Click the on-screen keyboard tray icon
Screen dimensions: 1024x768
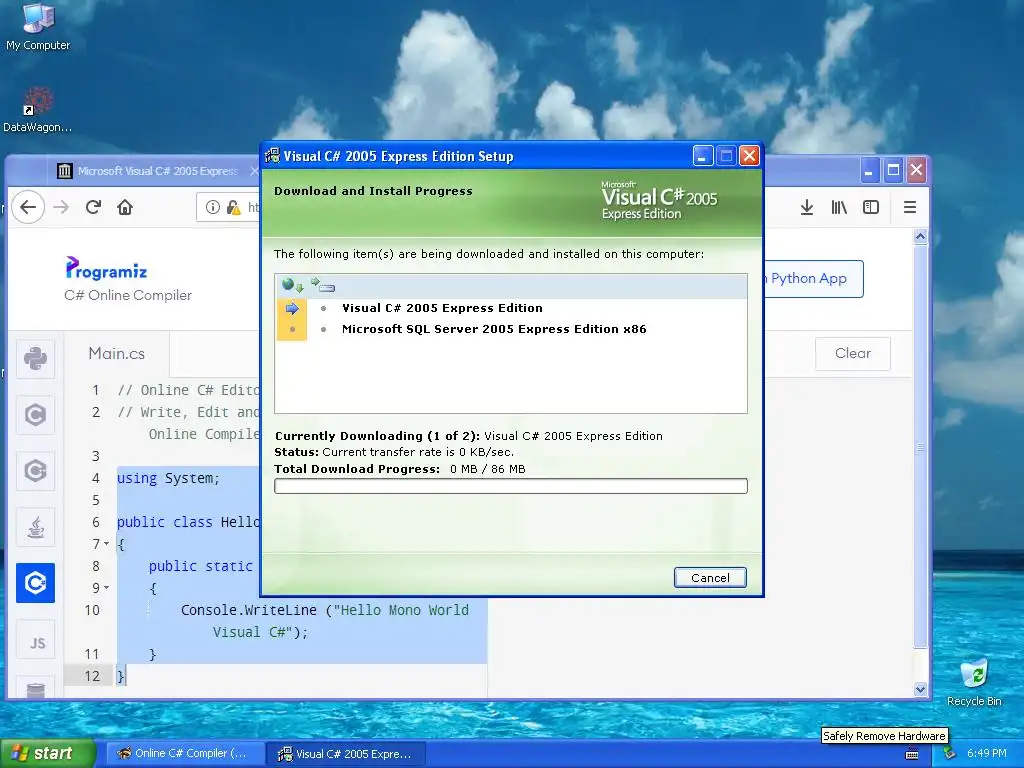tap(912, 754)
